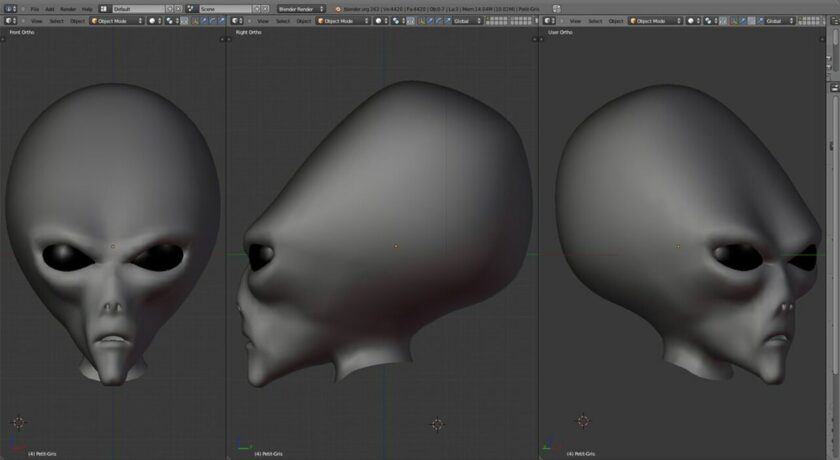Open Object Mode dropdown in Front Ortho viewport
Image resolution: width=840 pixels, height=460 pixels.
[x=117, y=21]
